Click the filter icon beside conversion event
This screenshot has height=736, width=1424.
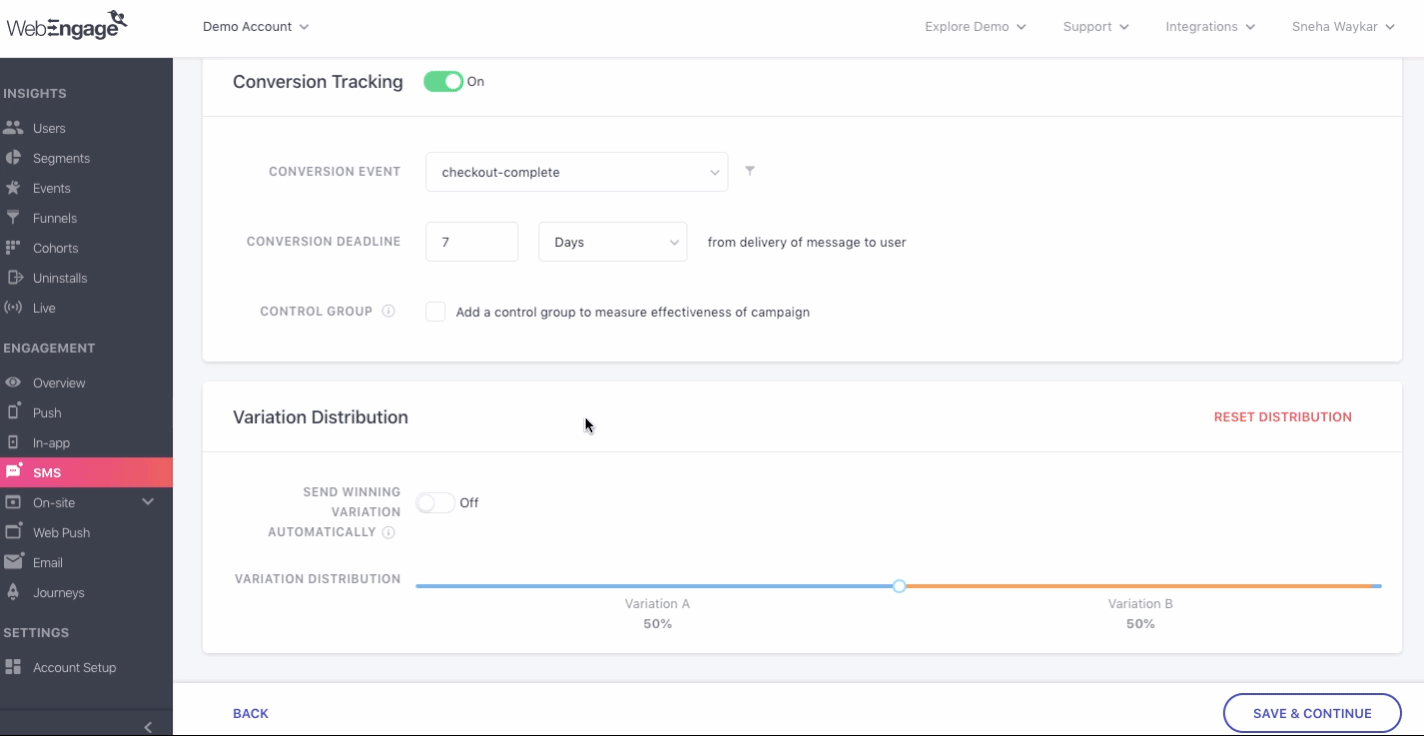coord(750,171)
